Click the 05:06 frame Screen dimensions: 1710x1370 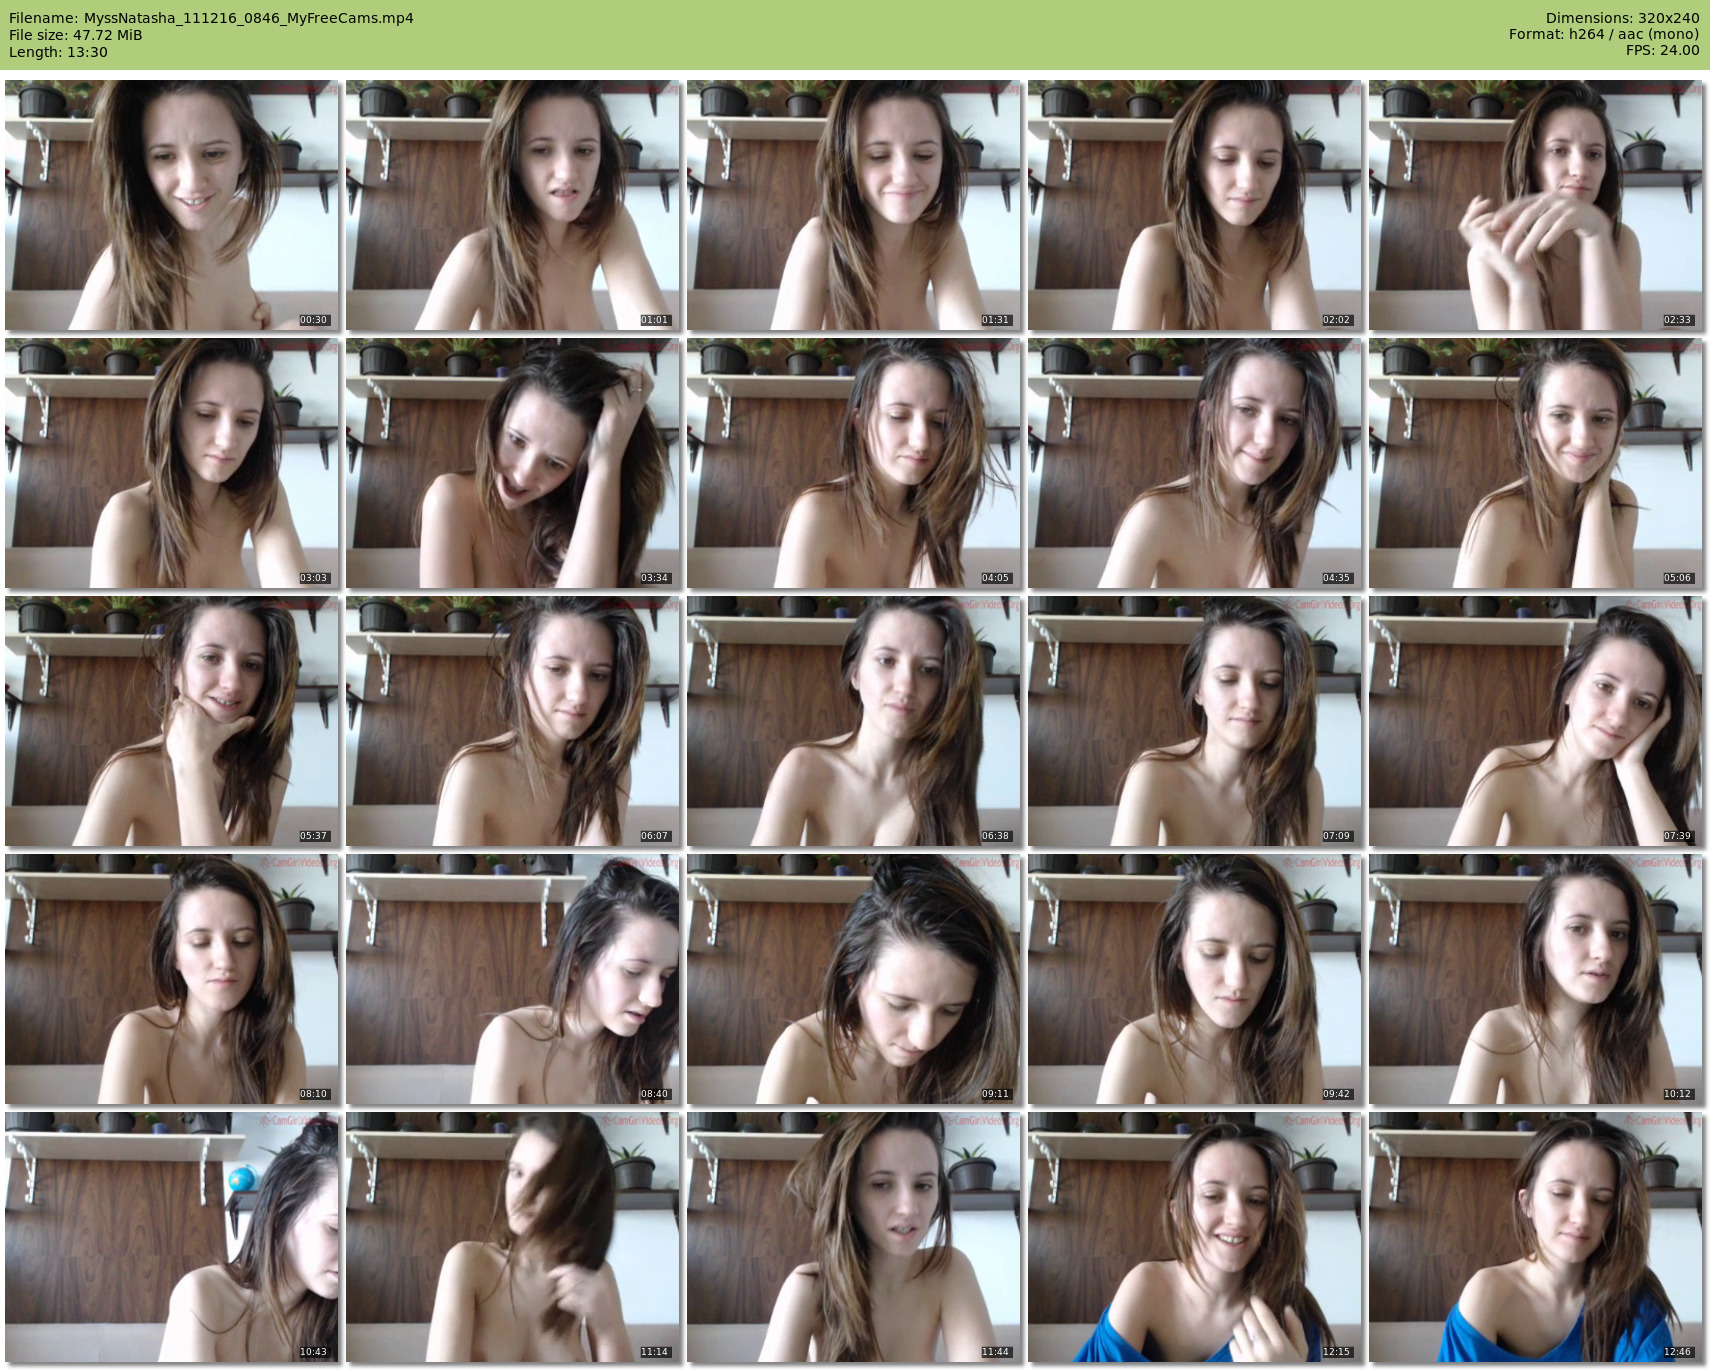1536,463
